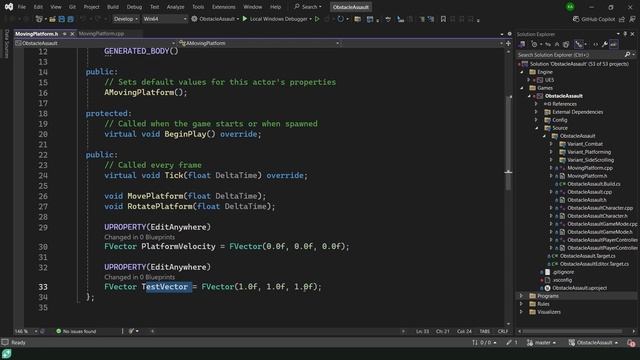This screenshot has height=360, width=640.
Task: Click the master branch in status bar
Action: 542,342
